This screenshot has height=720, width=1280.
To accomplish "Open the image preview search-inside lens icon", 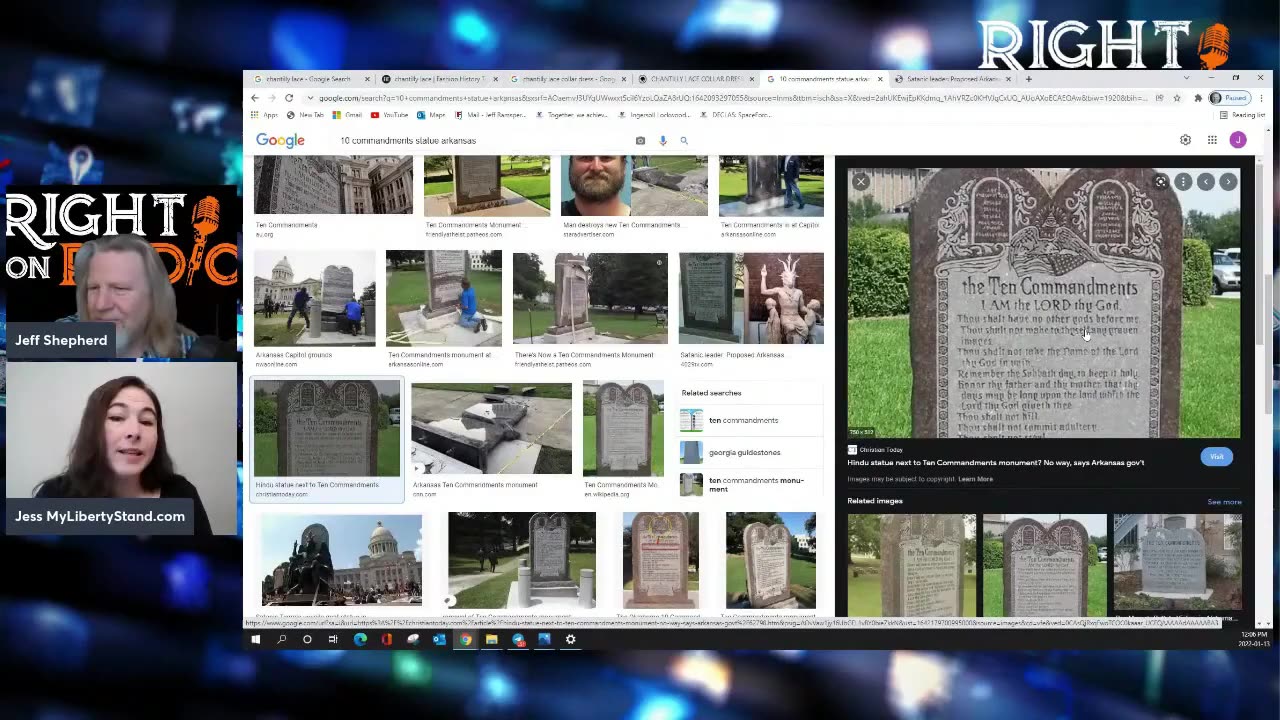I will coord(1160,182).
